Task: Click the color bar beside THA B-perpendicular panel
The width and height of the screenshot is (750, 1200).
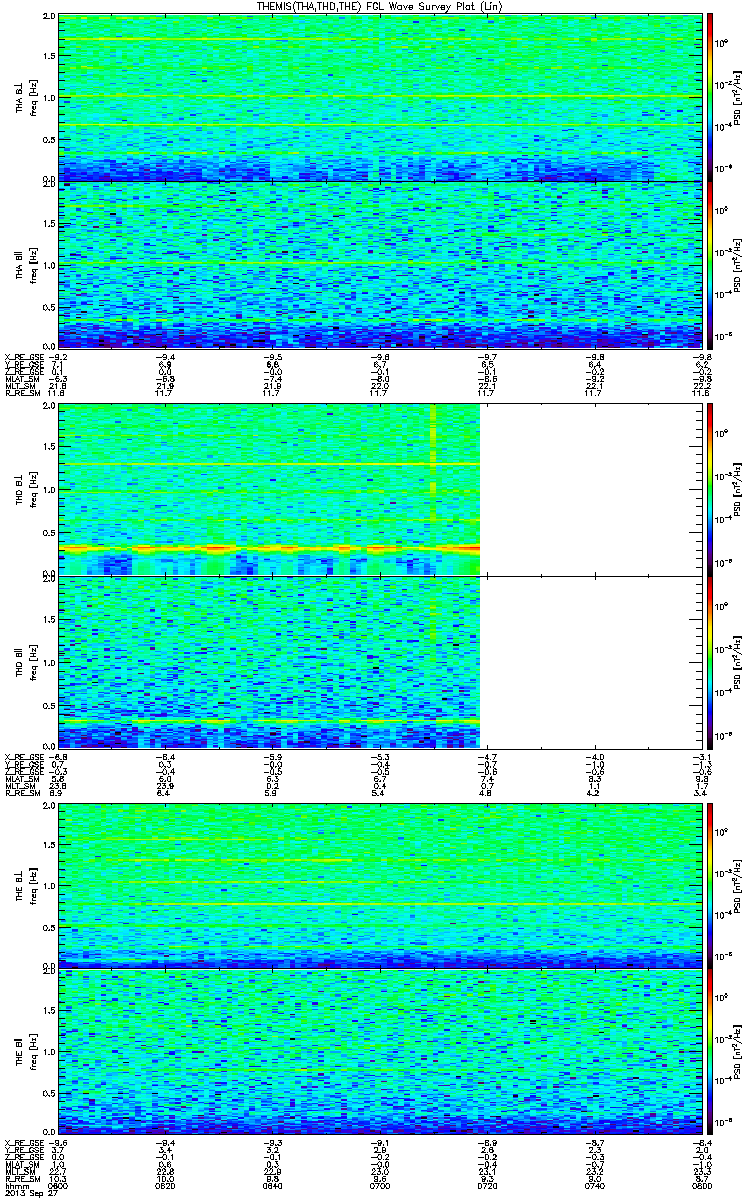Action: (x=710, y=97)
